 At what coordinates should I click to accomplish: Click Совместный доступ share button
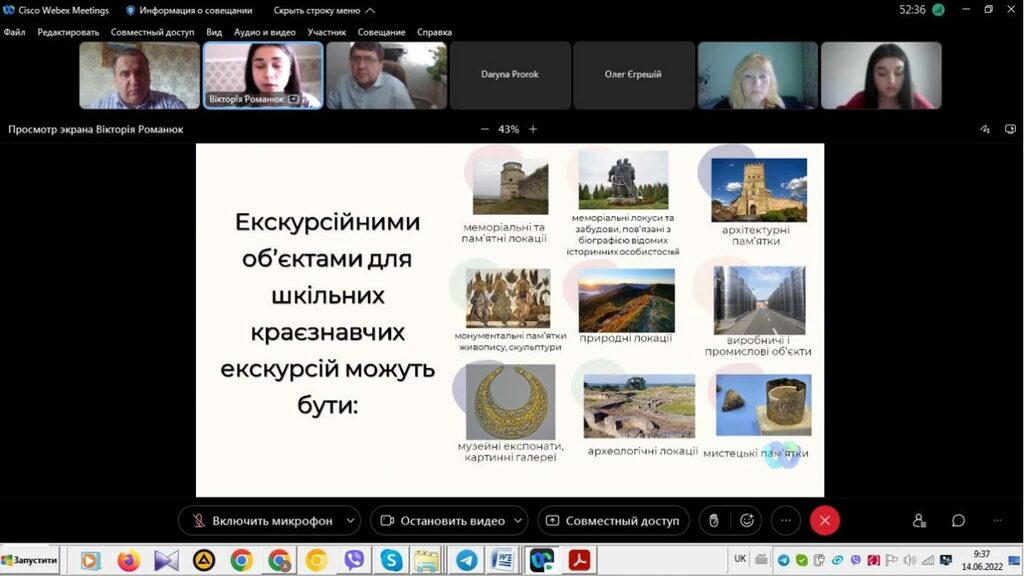[612, 521]
